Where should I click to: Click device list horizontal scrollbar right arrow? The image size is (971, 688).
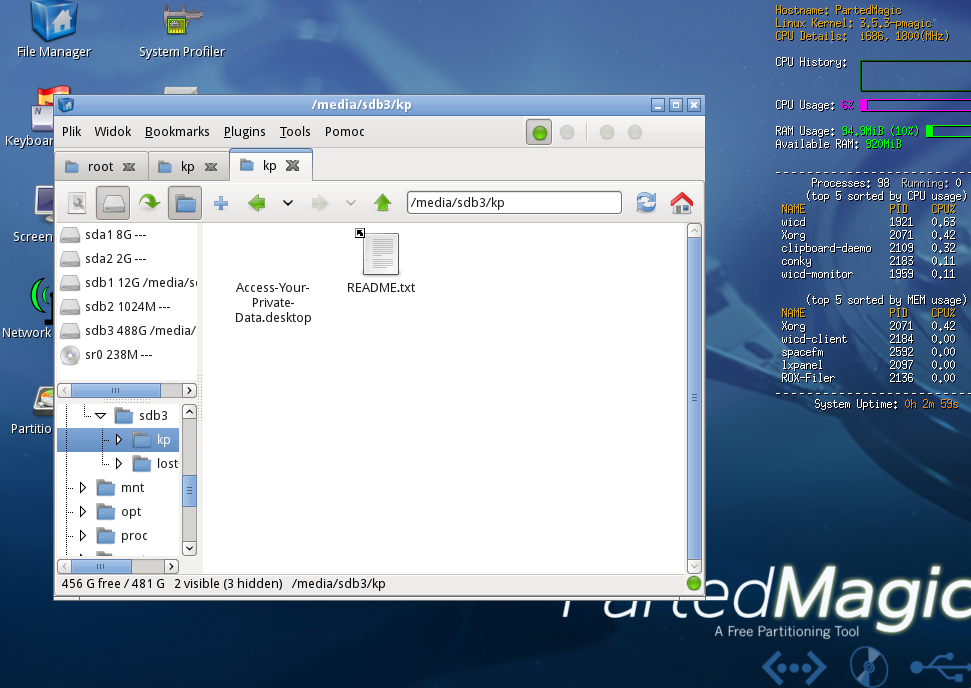pos(189,390)
